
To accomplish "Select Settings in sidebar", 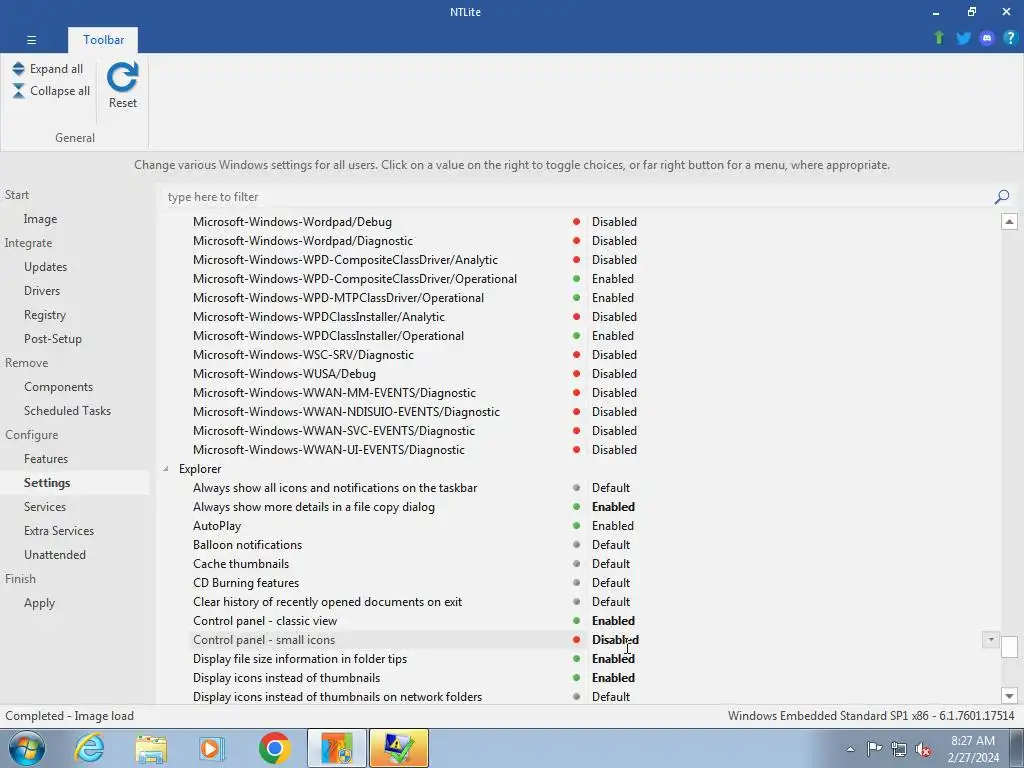I will (47, 483).
